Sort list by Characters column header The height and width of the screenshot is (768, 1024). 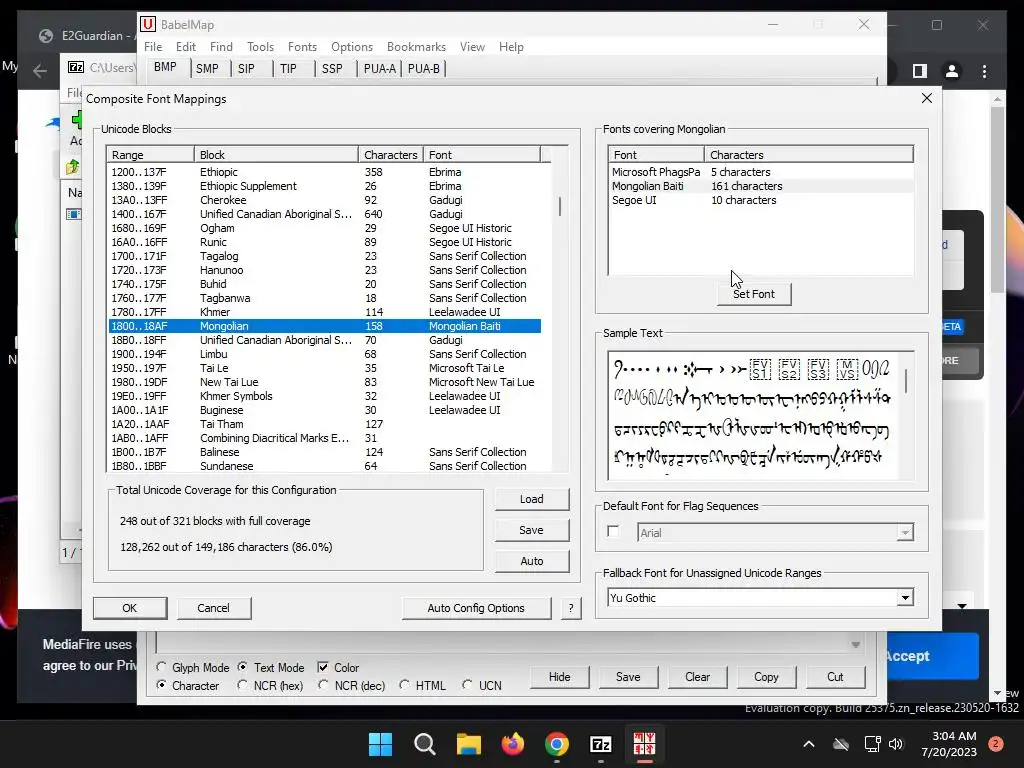click(390, 155)
